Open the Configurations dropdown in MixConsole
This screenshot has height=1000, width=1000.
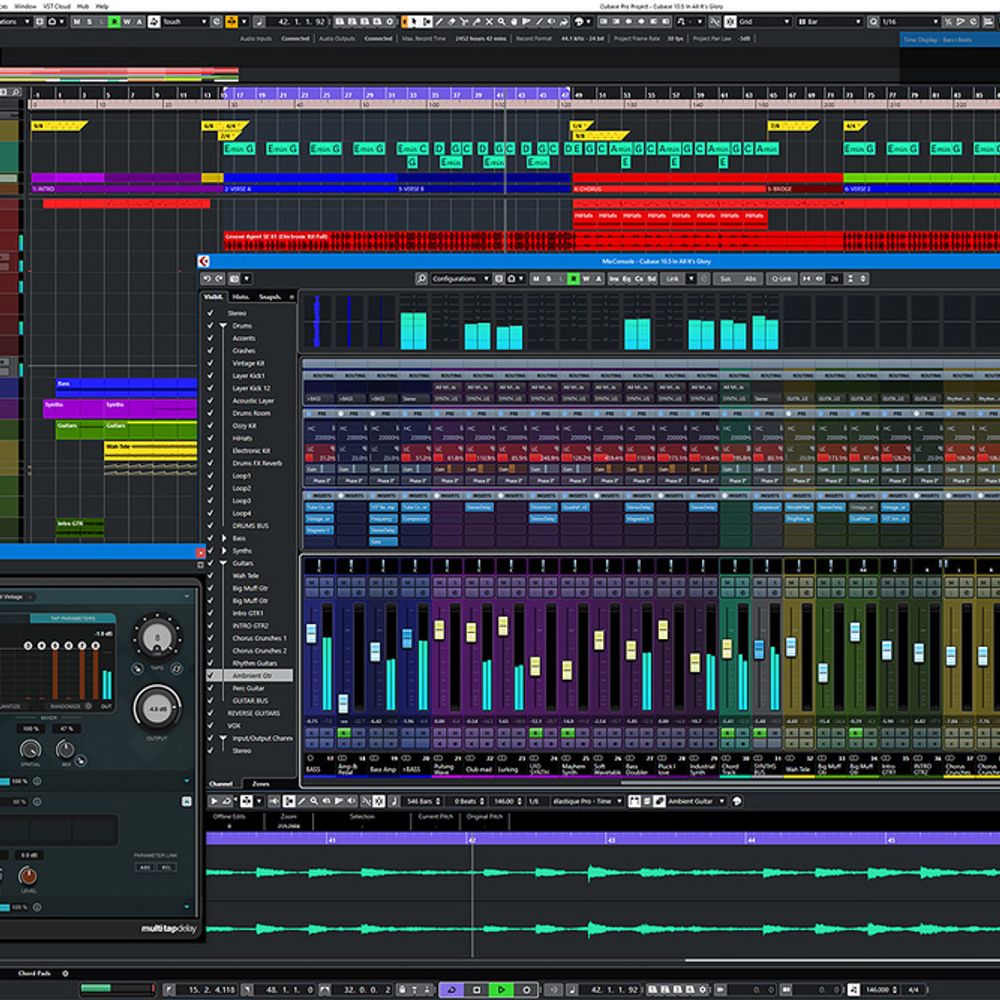pyautogui.click(x=461, y=279)
